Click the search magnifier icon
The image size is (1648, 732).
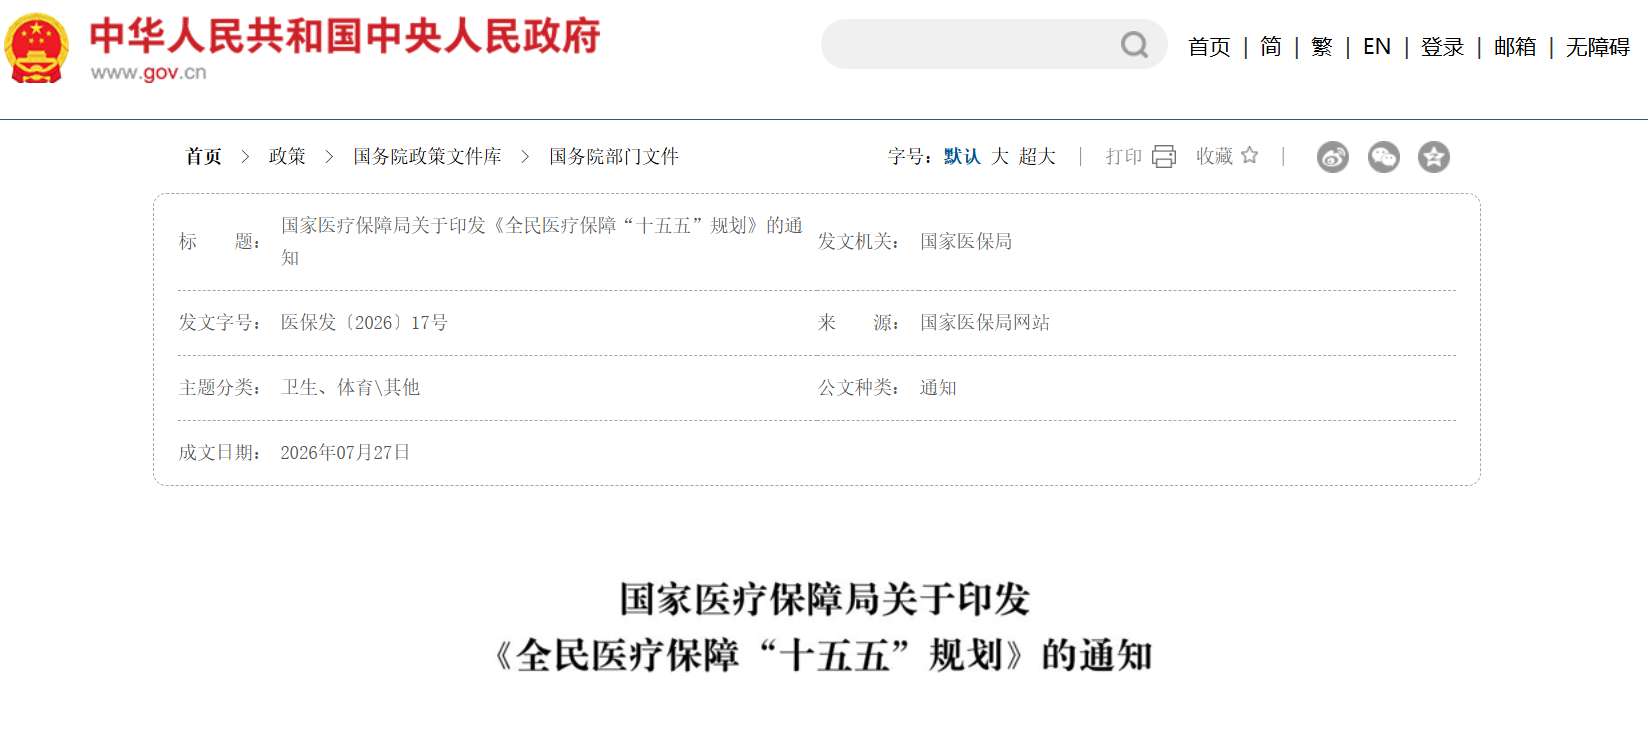coord(1134,45)
